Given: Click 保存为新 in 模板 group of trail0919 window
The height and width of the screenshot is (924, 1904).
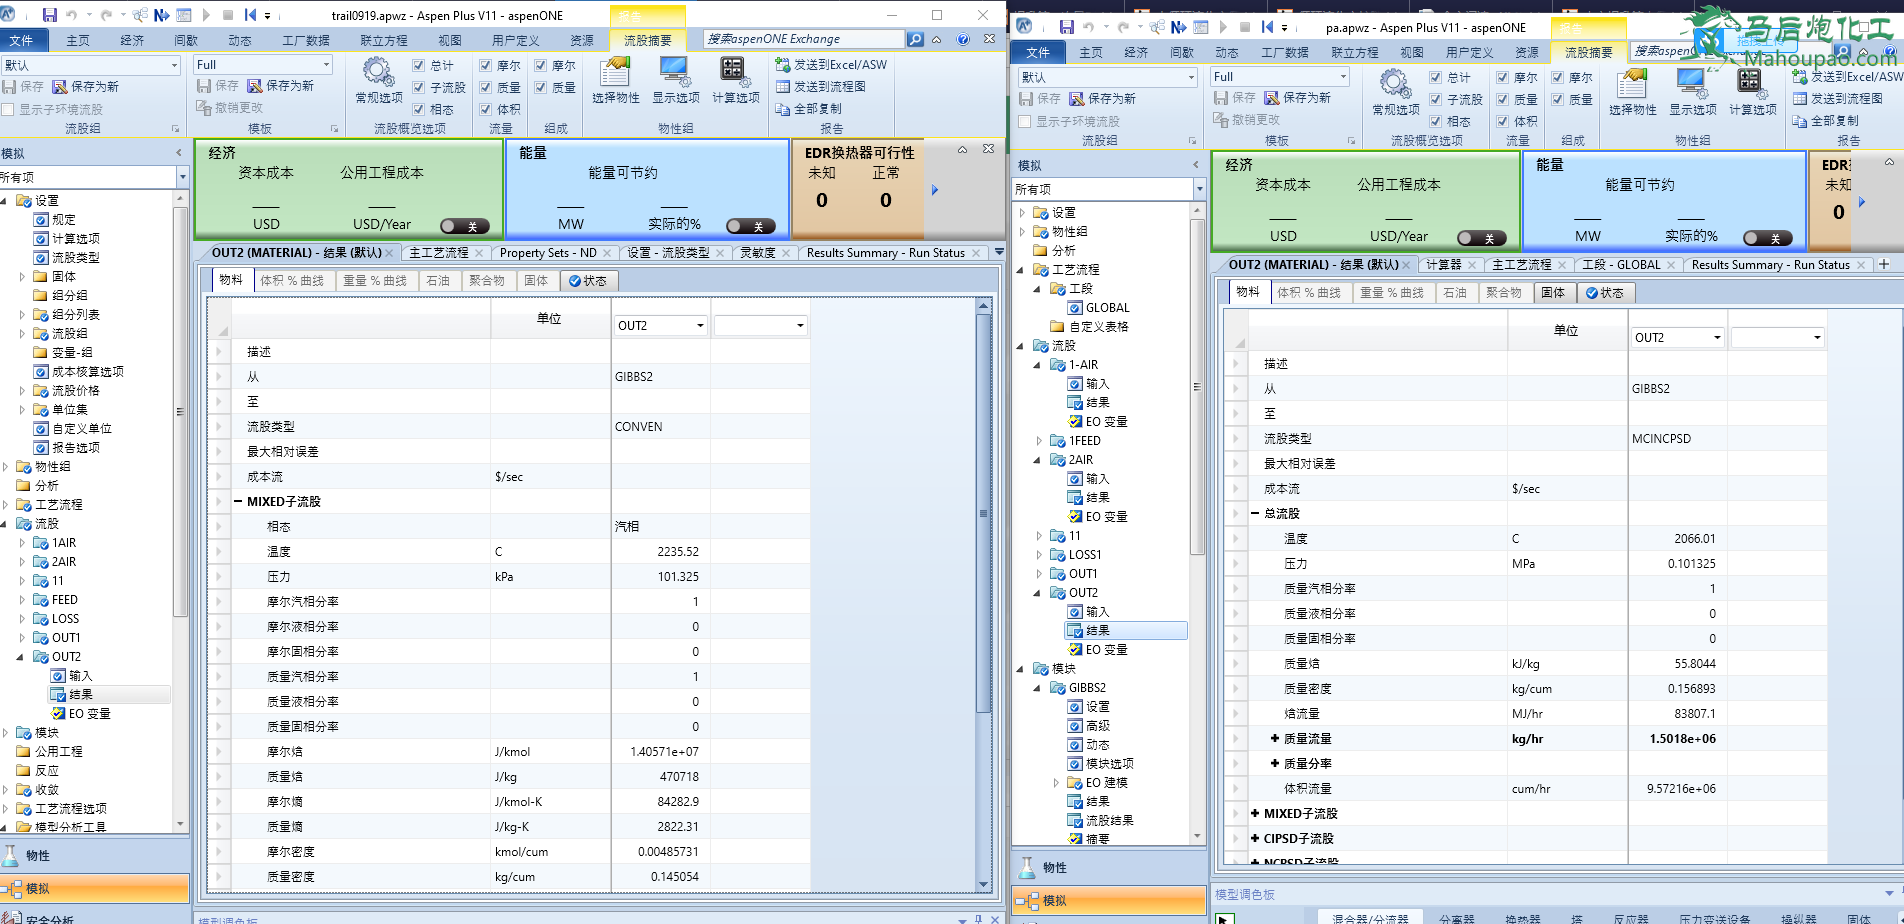Looking at the screenshot, I should tap(281, 86).
